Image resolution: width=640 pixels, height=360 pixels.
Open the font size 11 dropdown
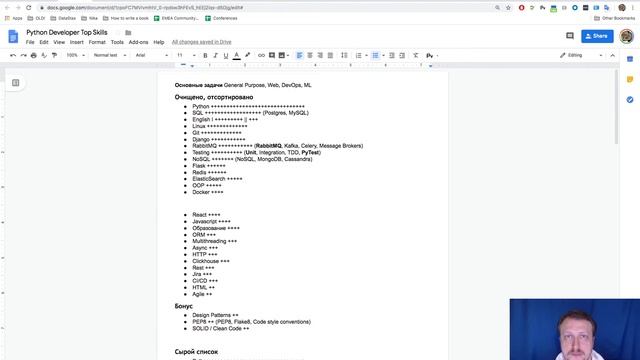click(186, 55)
